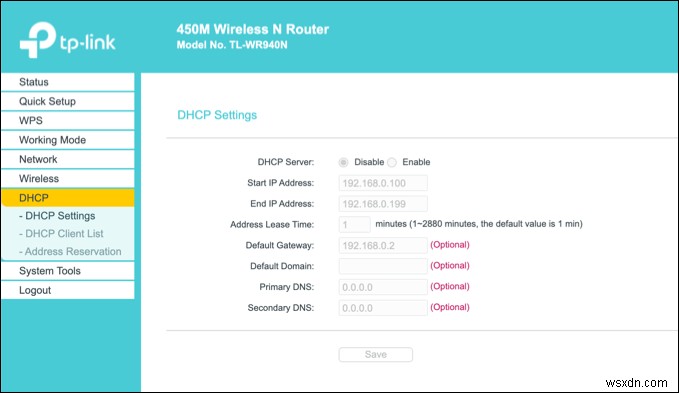The image size is (679, 393).
Task: Open the Network menu section
Action: coord(68,159)
